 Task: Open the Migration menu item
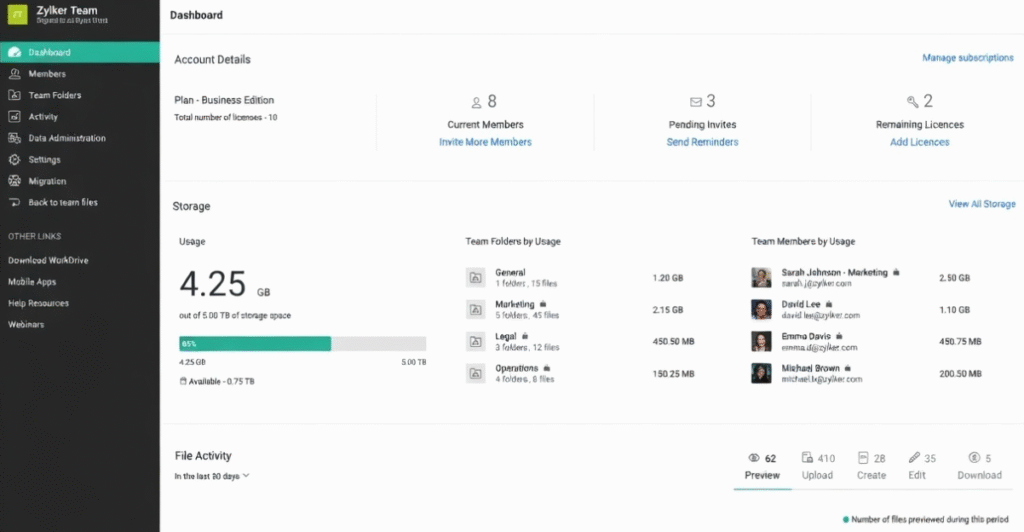coord(80,181)
